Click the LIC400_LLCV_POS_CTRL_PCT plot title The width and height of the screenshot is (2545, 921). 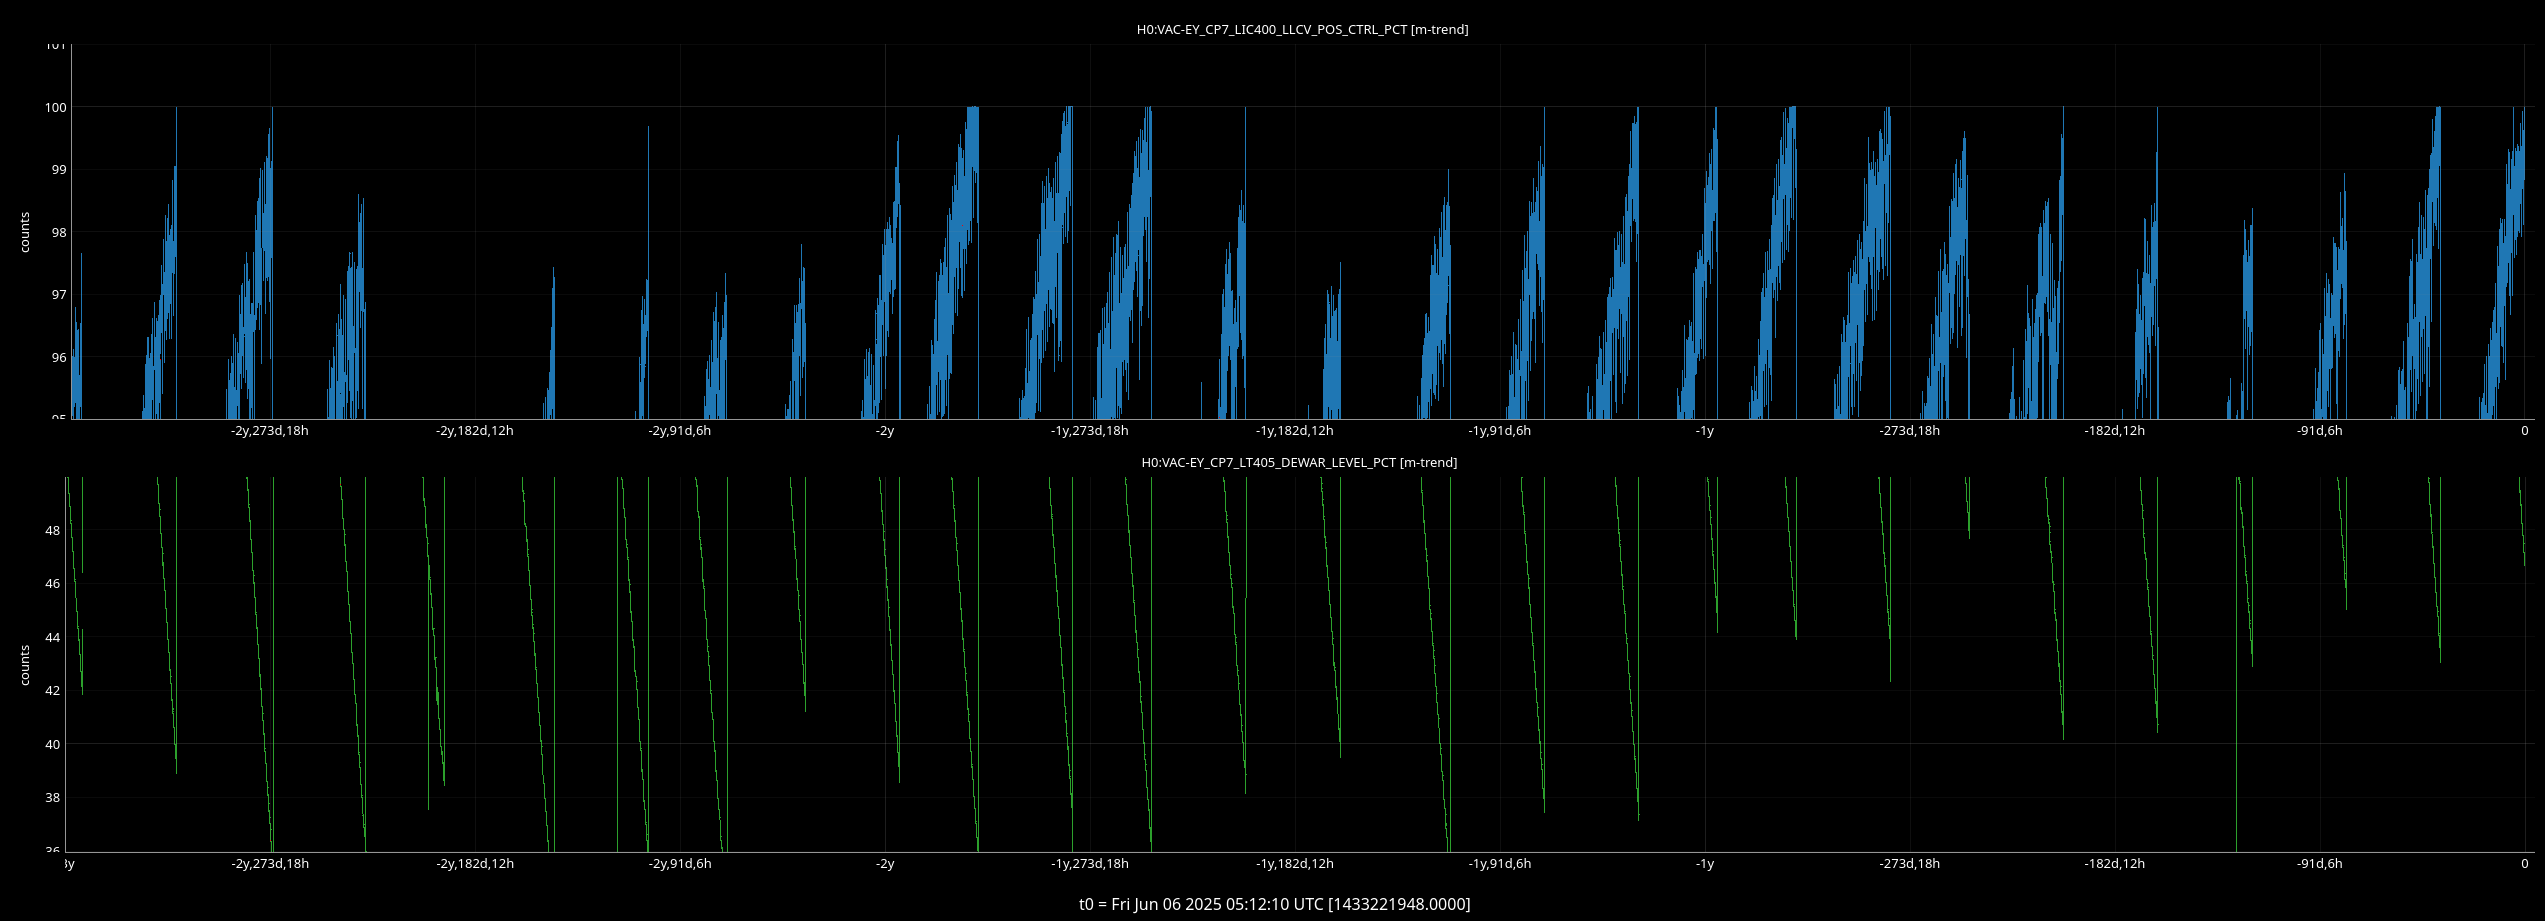[1302, 30]
